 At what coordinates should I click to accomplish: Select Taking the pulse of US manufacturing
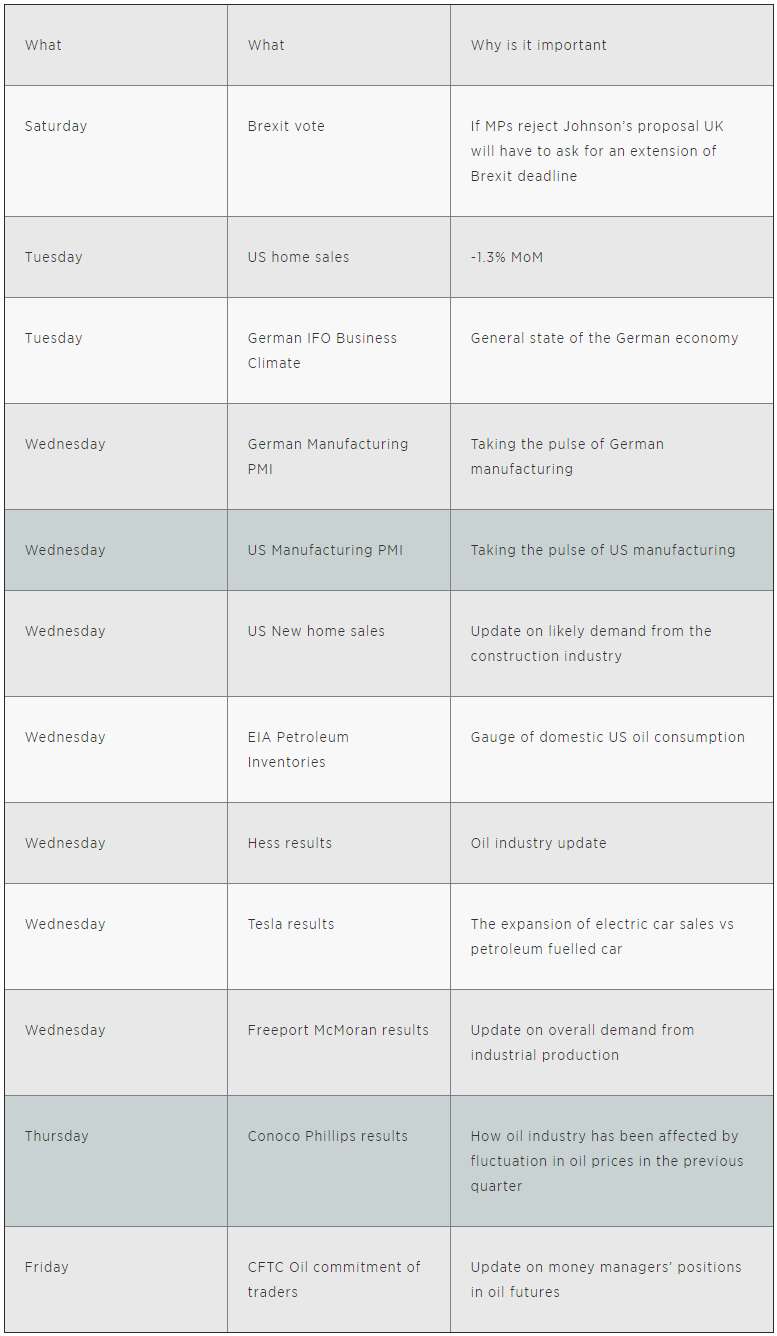click(x=603, y=550)
